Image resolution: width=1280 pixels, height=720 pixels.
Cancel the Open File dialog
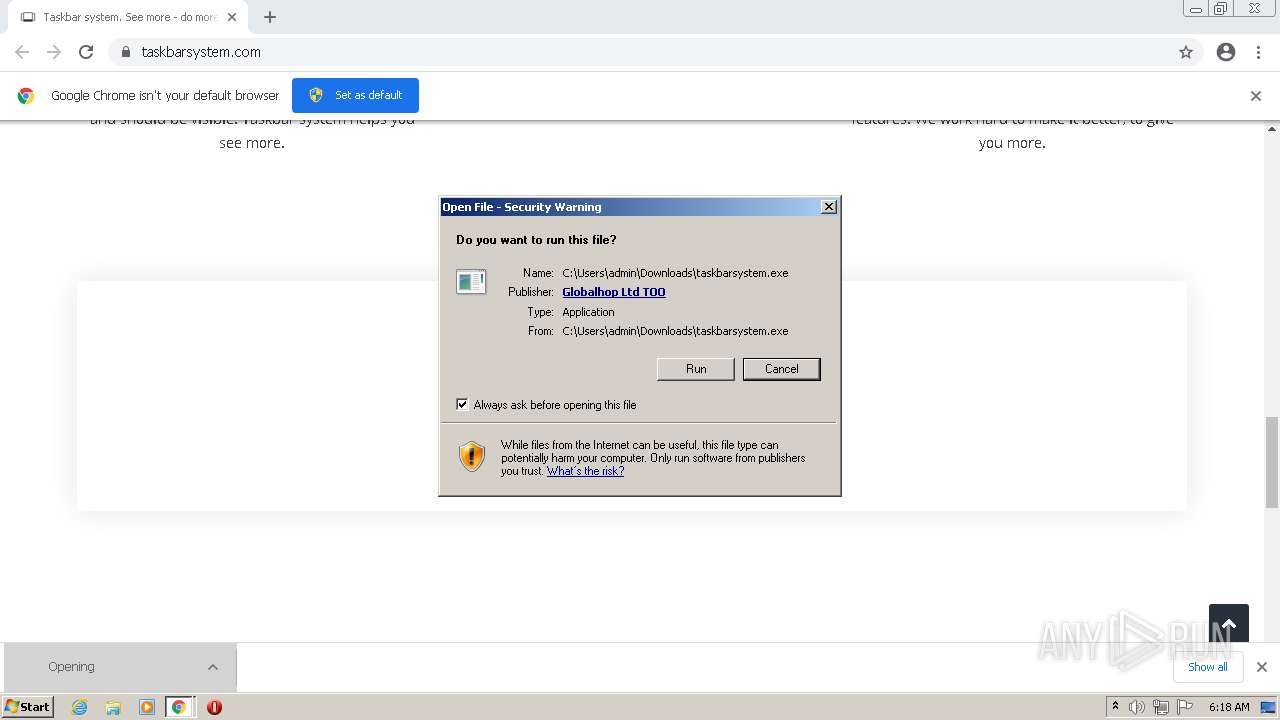click(x=782, y=369)
